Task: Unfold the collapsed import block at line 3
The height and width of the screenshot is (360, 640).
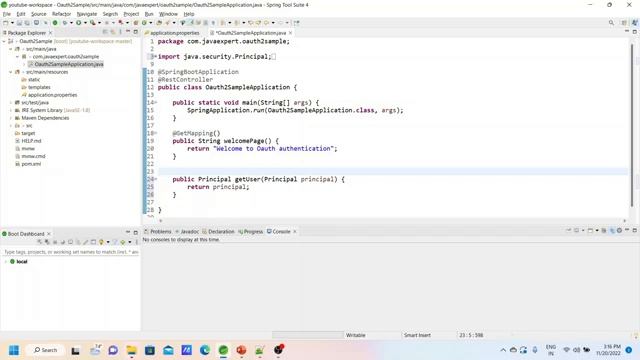Action: [x=155, y=56]
